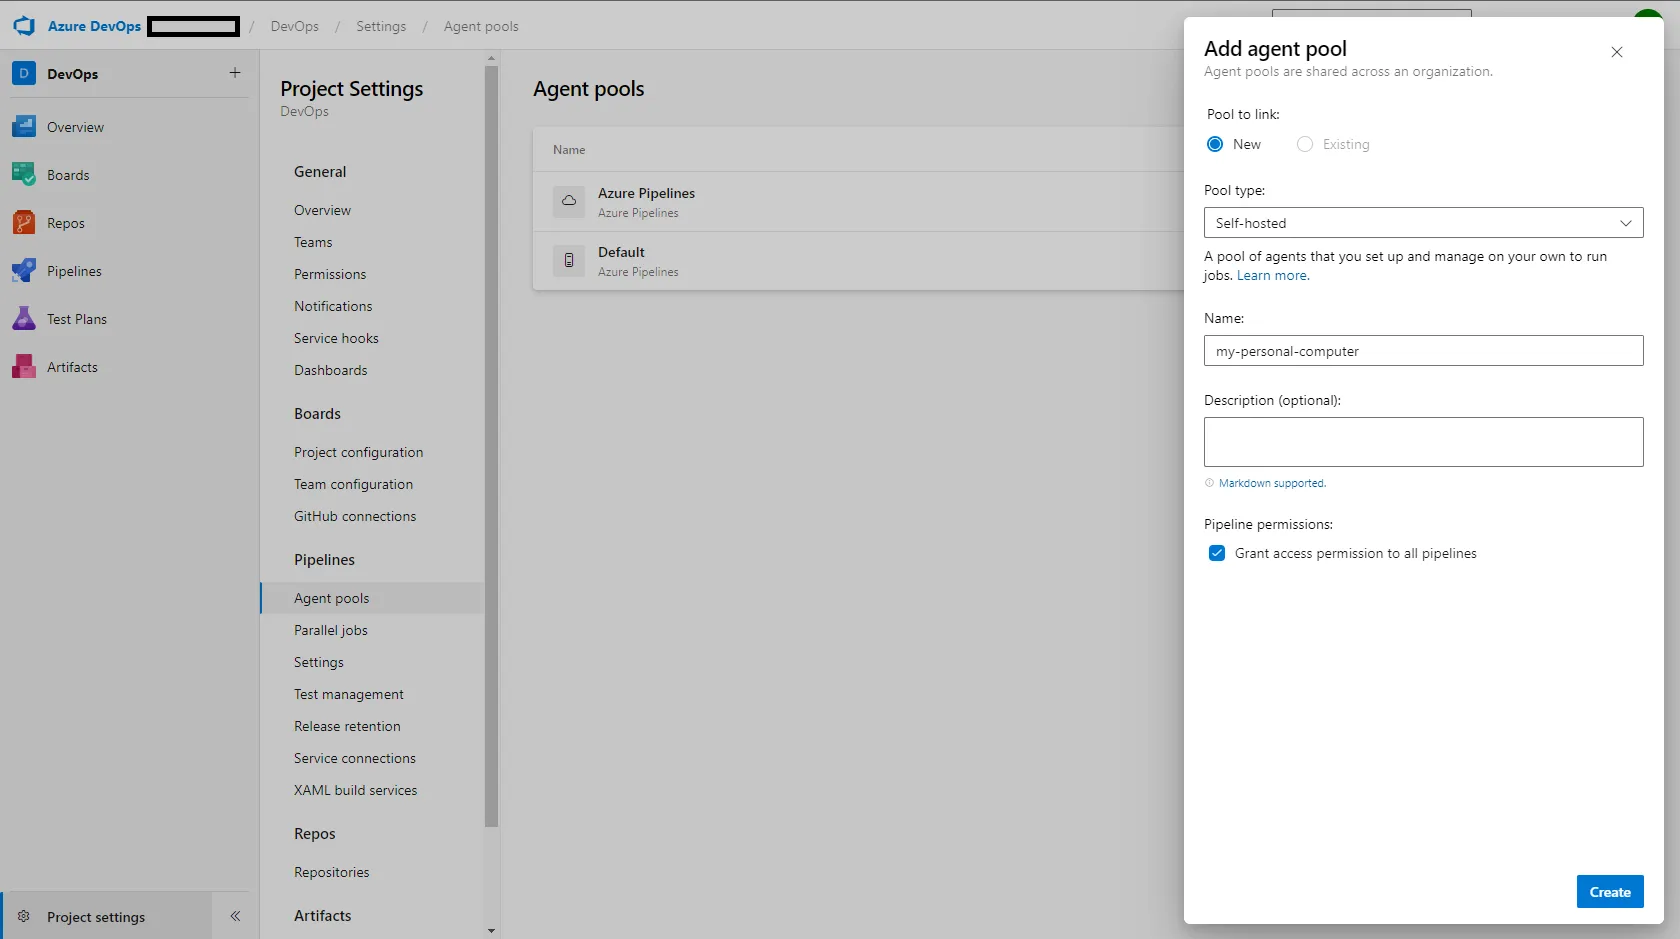Image resolution: width=1680 pixels, height=939 pixels.
Task: Click the scroll-down arrow of settings list
Action: point(491,930)
